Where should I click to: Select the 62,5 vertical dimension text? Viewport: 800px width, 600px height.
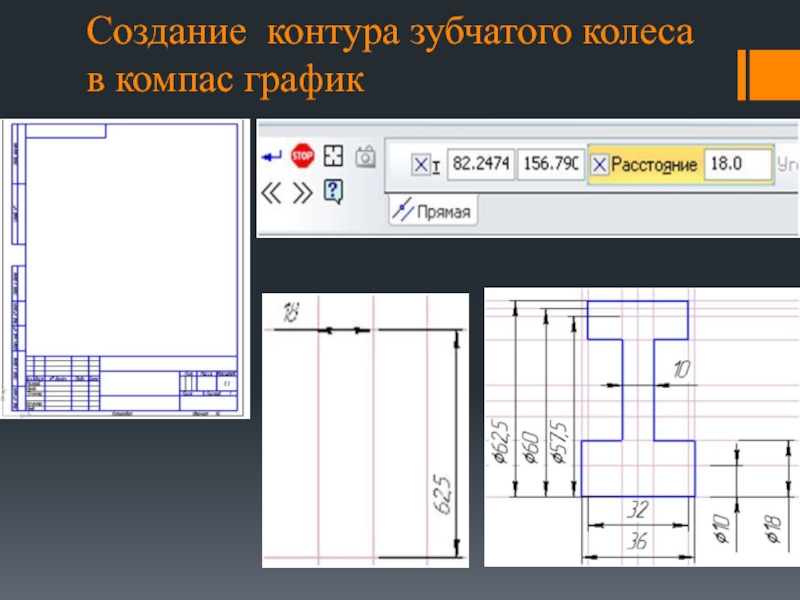[442, 495]
